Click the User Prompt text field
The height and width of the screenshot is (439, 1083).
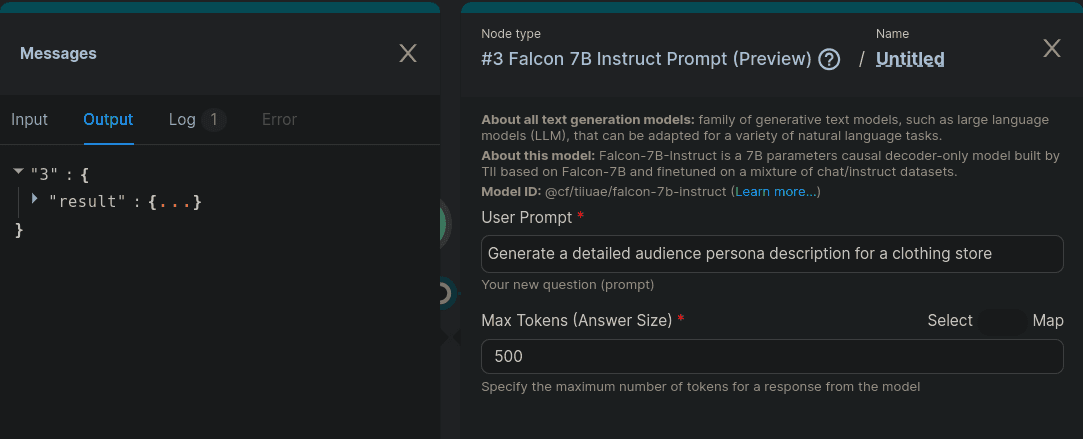(x=771, y=254)
